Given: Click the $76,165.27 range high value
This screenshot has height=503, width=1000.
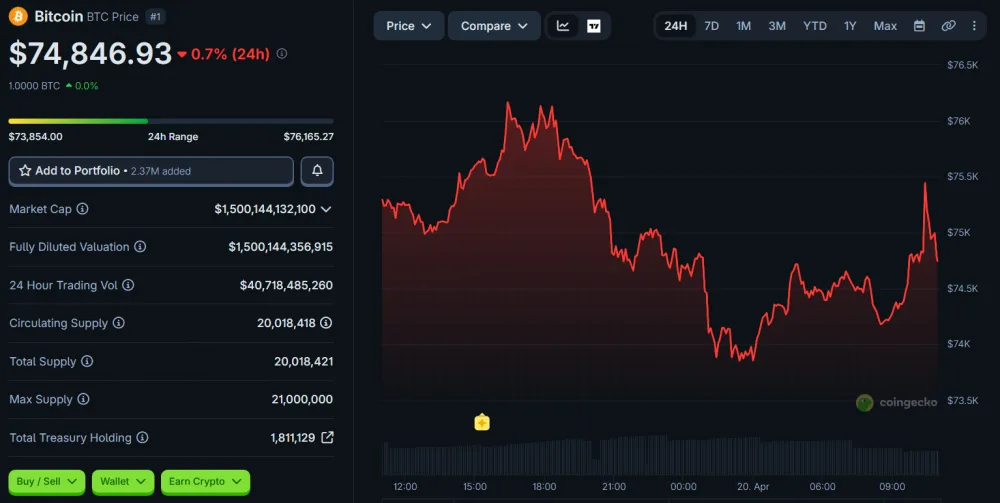Looking at the screenshot, I should tap(309, 136).
